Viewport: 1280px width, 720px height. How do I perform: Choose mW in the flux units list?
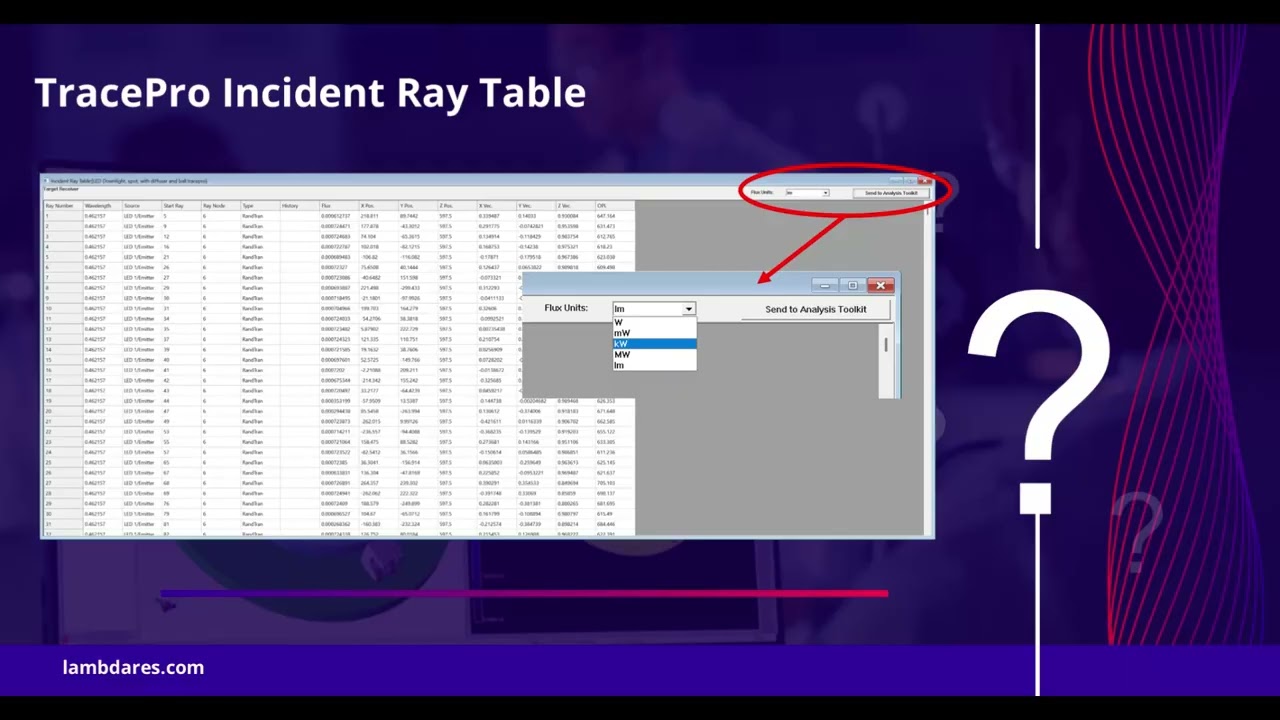(x=654, y=333)
